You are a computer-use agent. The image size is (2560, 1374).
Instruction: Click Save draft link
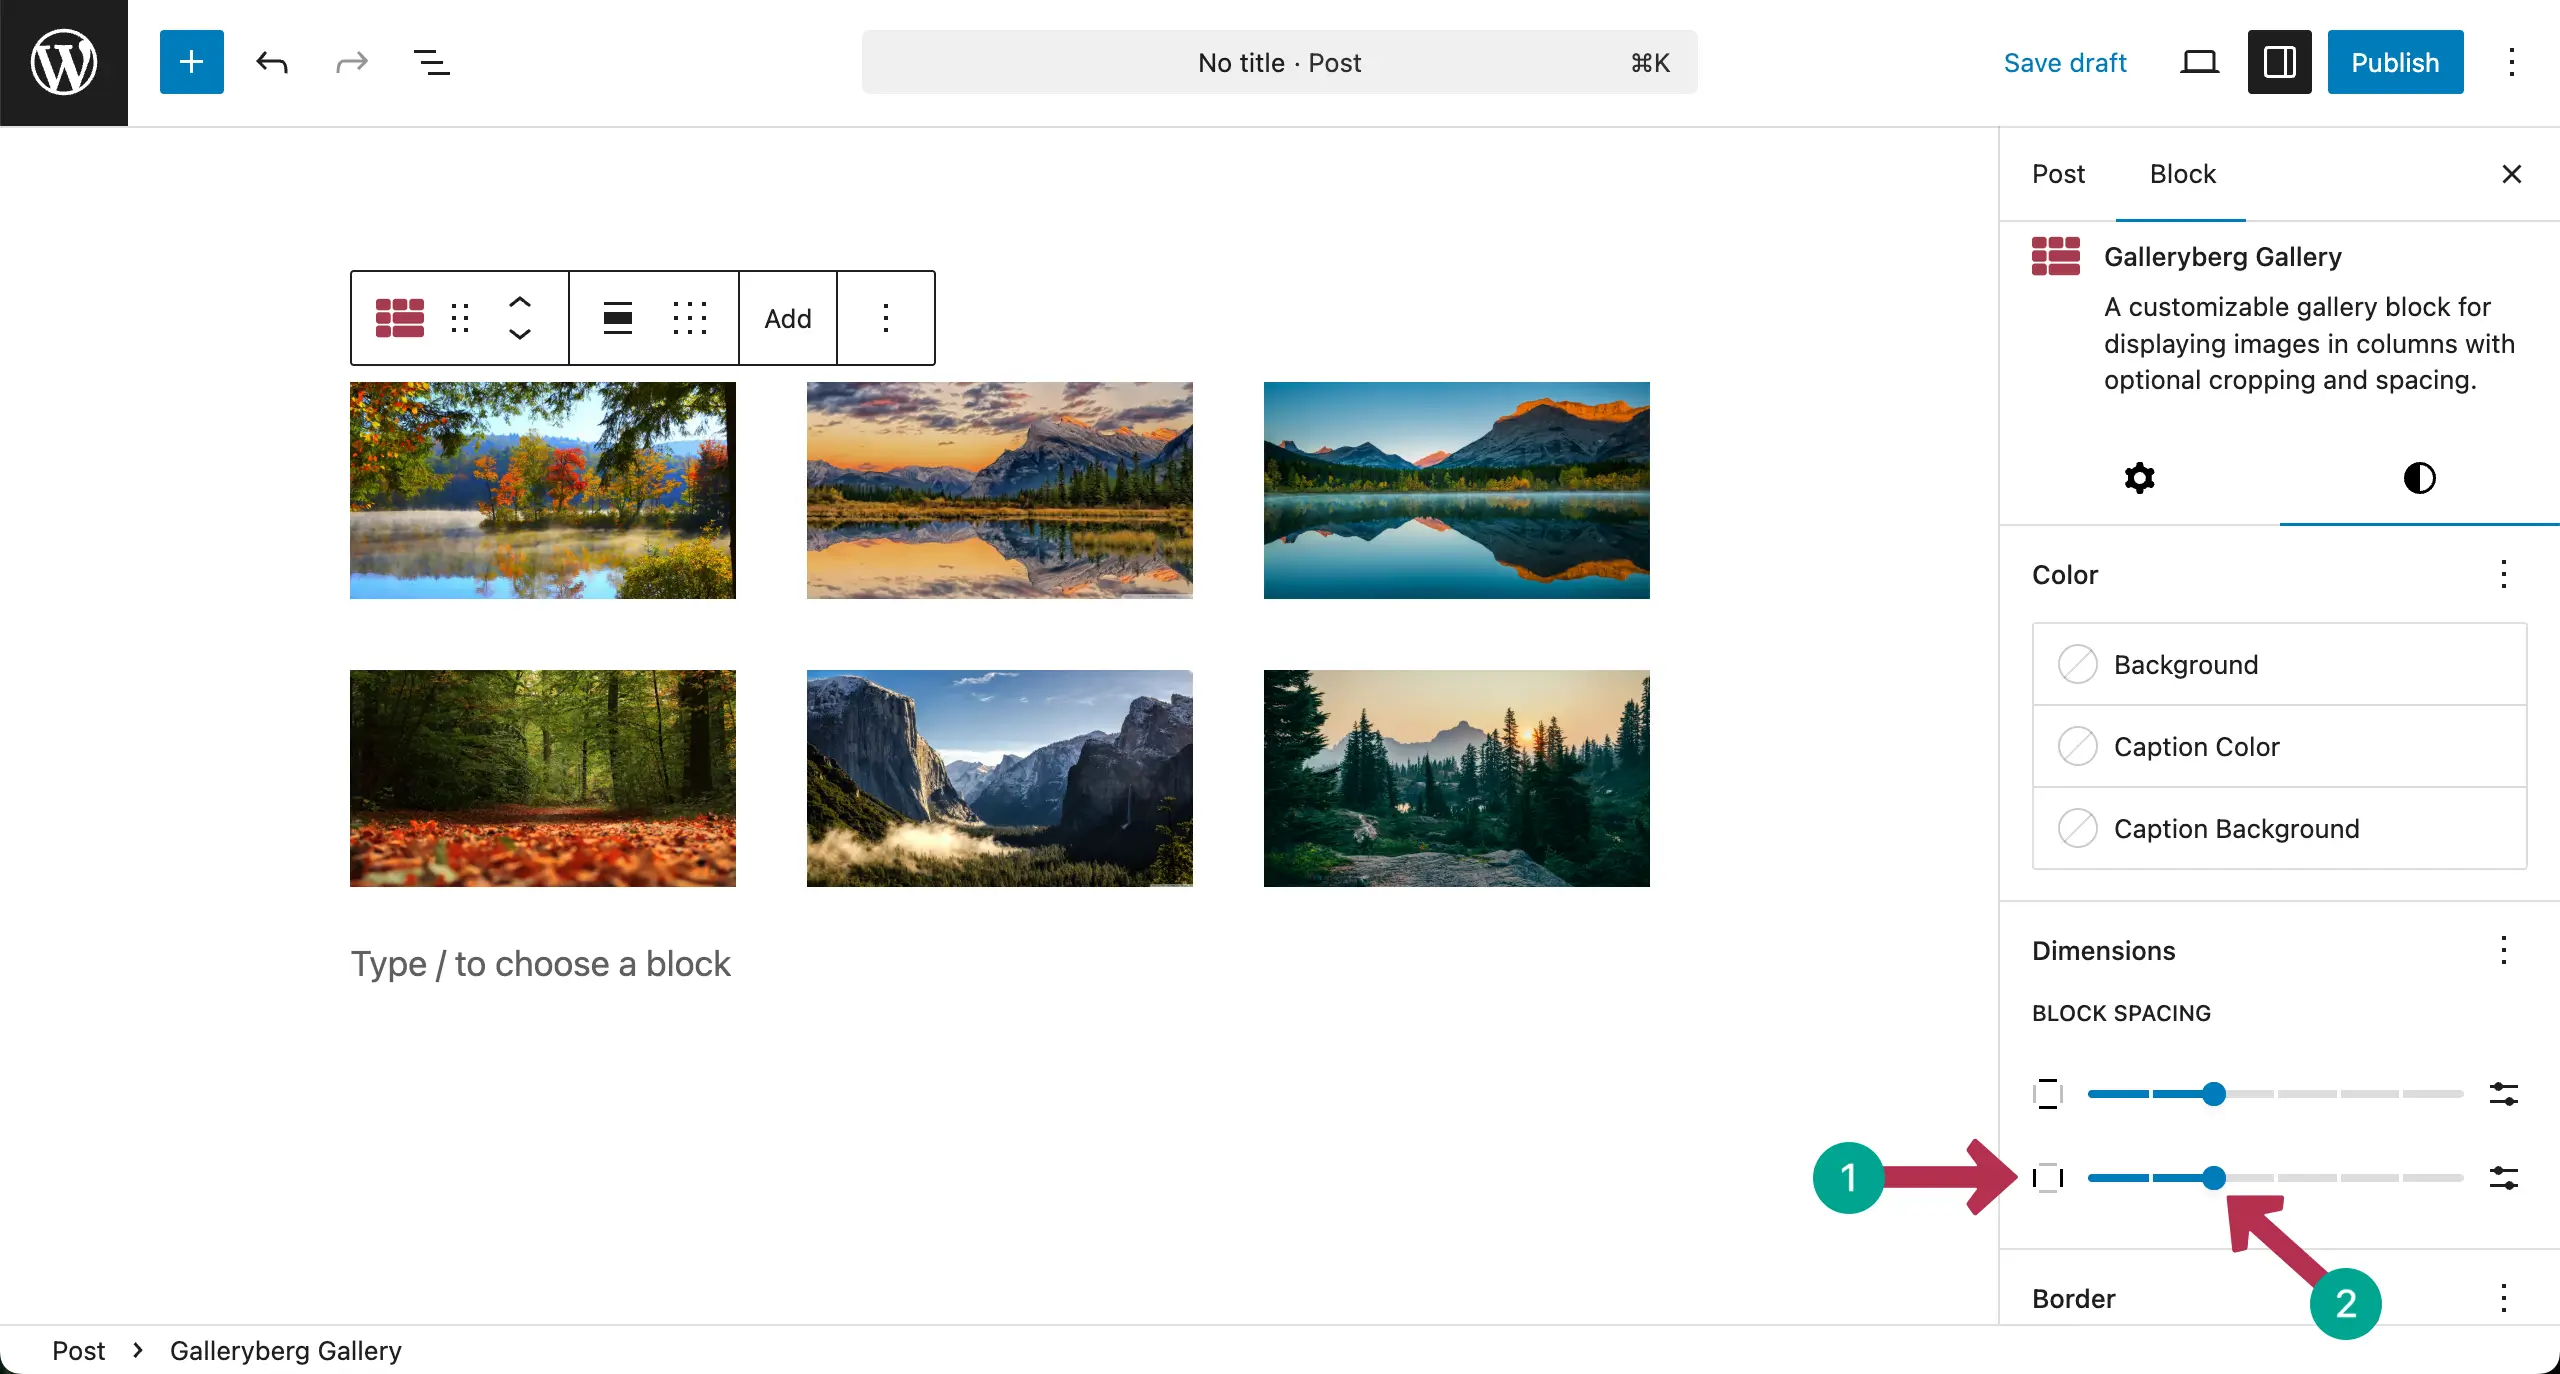pyautogui.click(x=2064, y=62)
